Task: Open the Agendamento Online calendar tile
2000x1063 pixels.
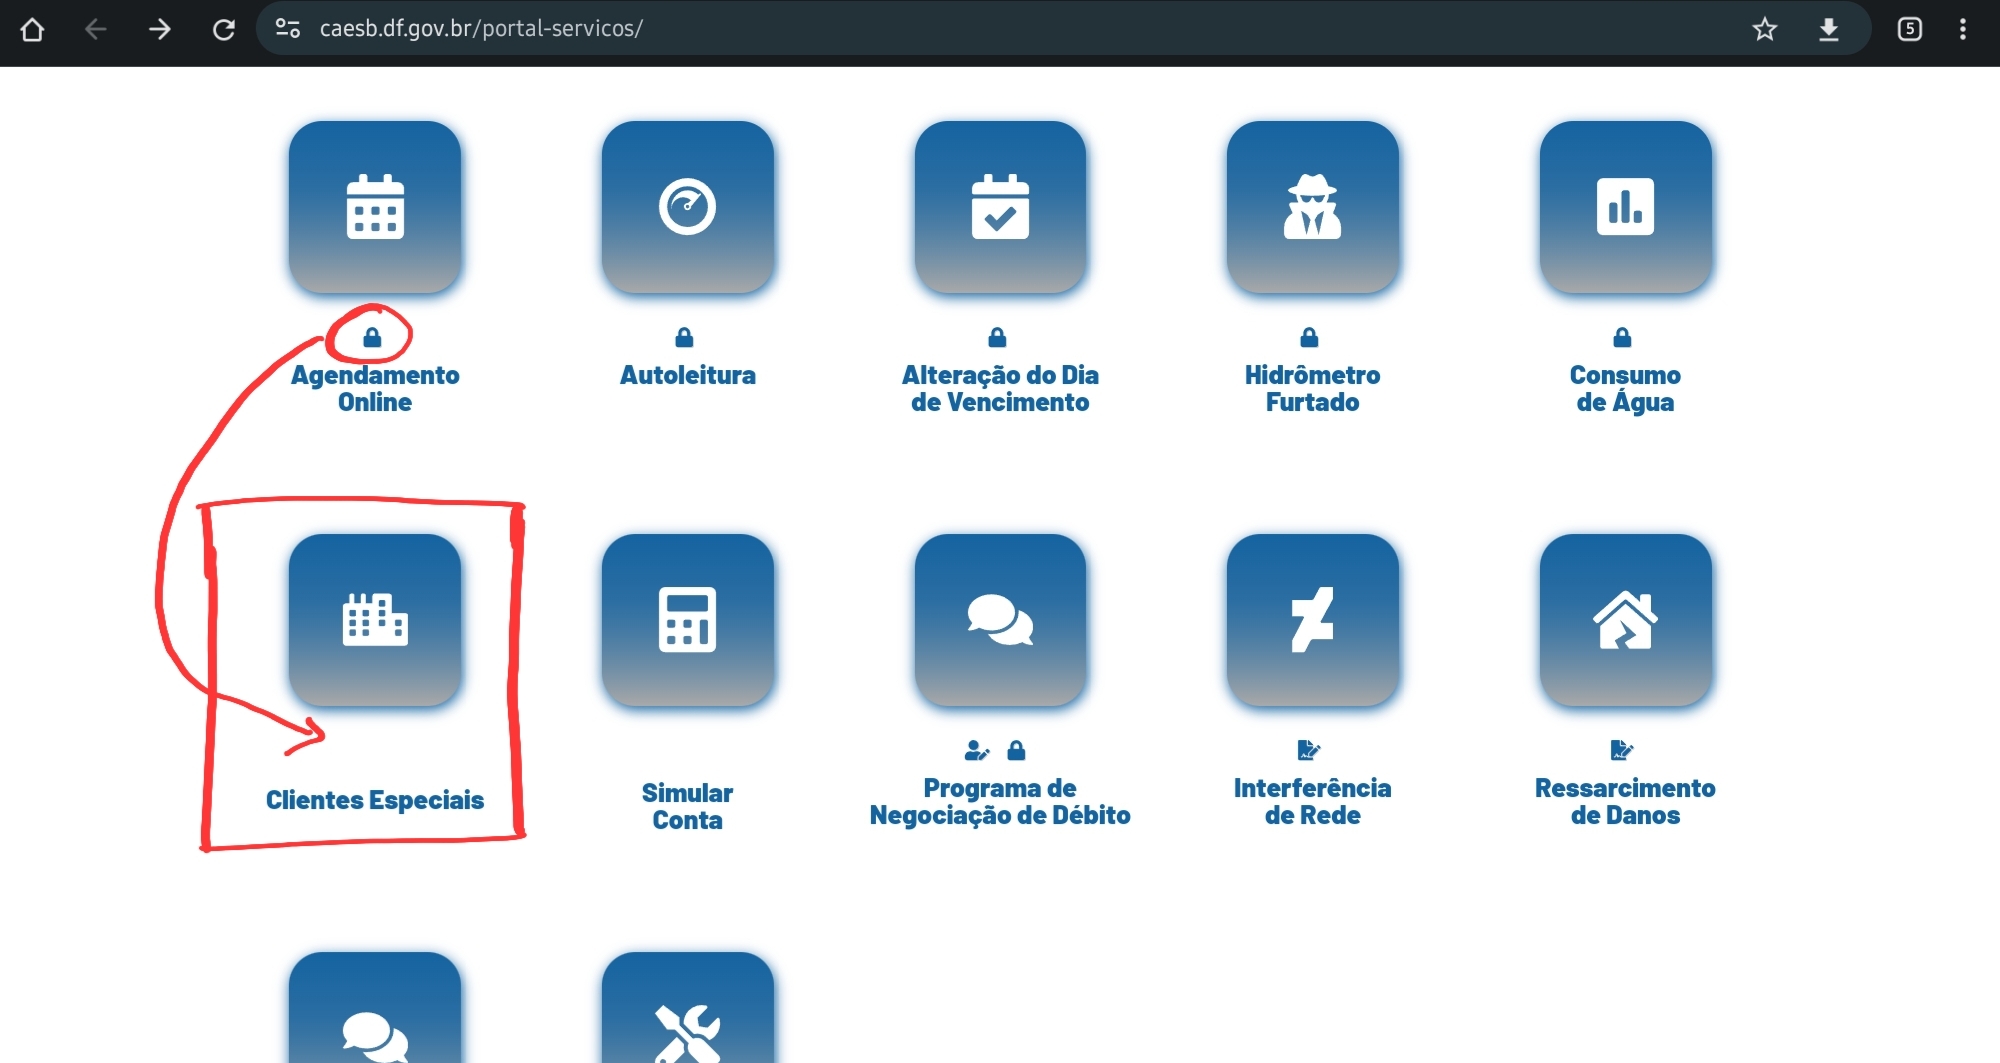Action: click(x=375, y=207)
